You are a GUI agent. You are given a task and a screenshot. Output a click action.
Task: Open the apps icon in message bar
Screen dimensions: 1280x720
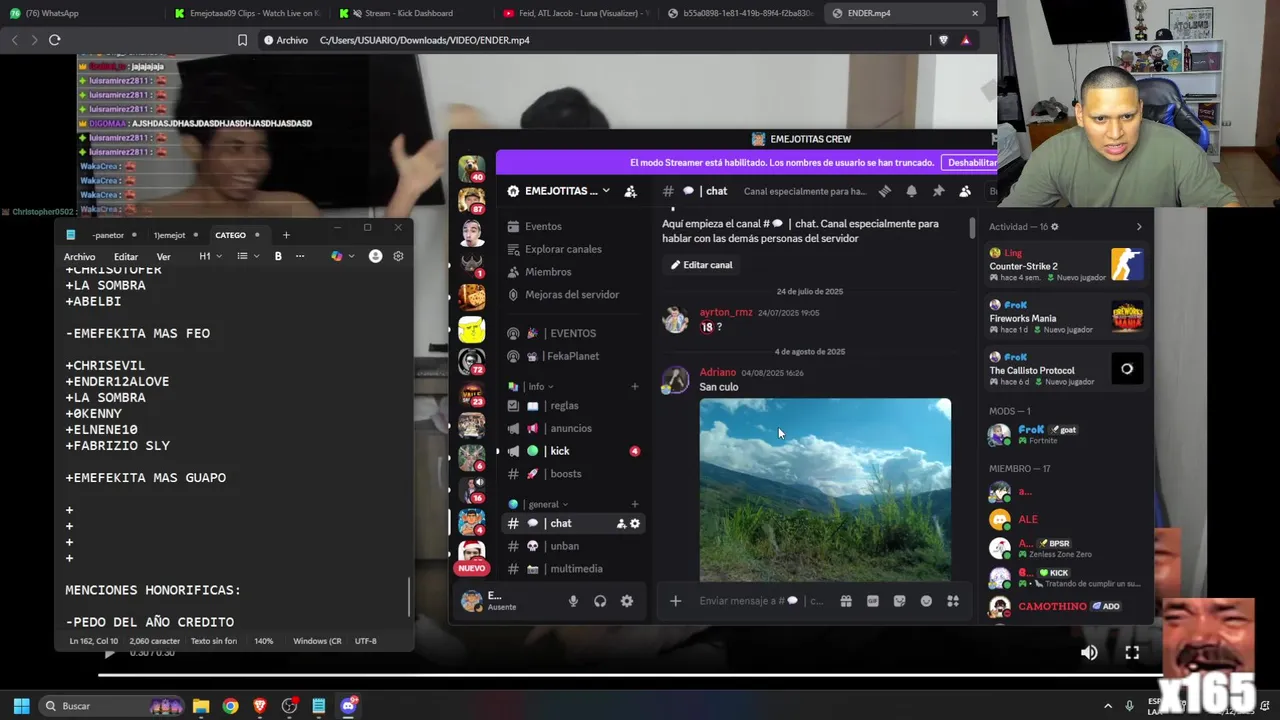(x=953, y=601)
